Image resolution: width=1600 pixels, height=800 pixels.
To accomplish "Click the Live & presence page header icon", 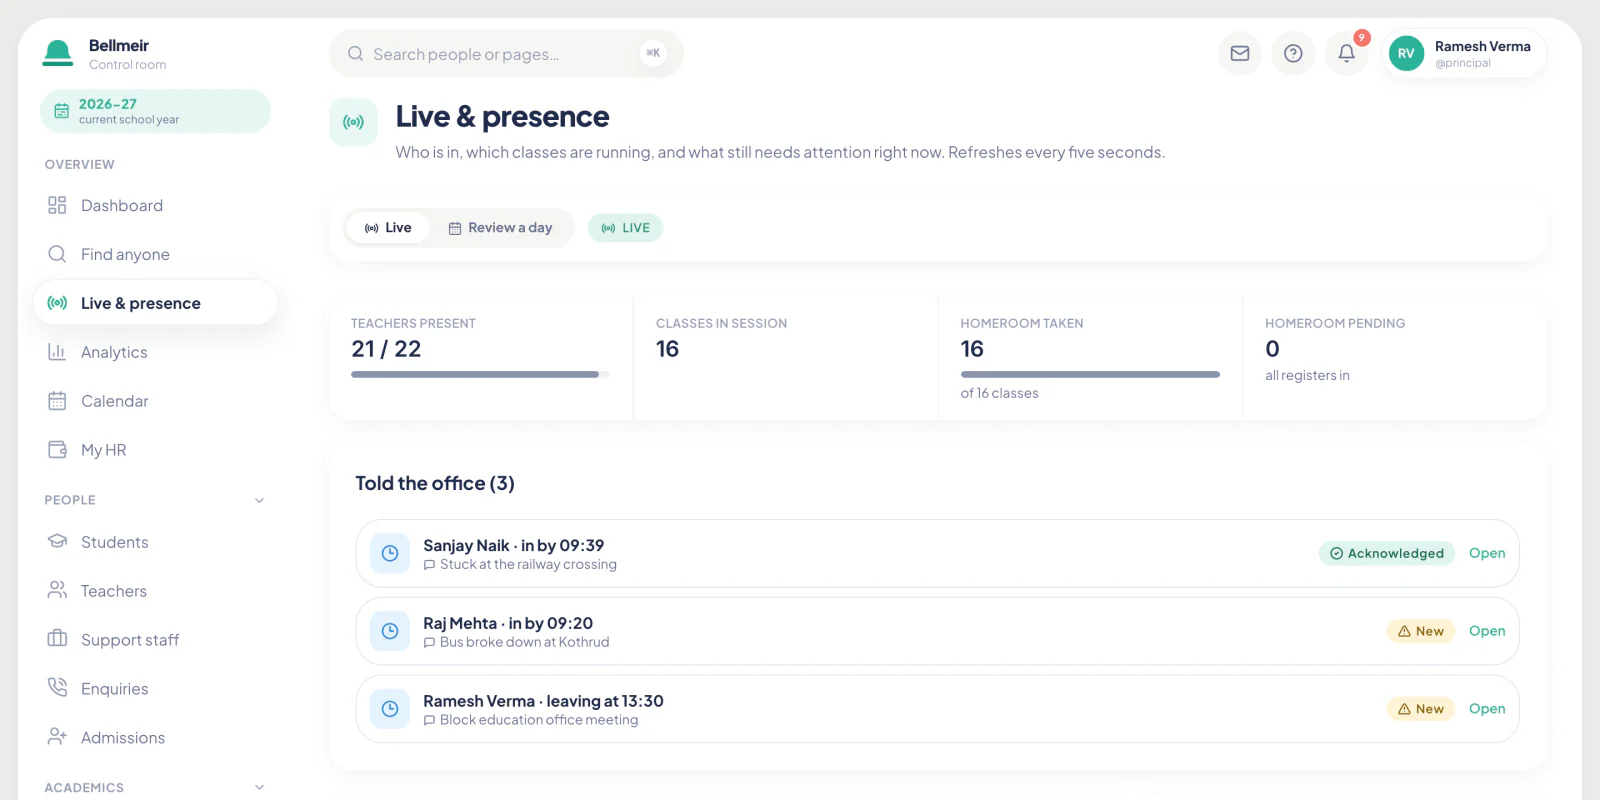I will click(x=353, y=122).
